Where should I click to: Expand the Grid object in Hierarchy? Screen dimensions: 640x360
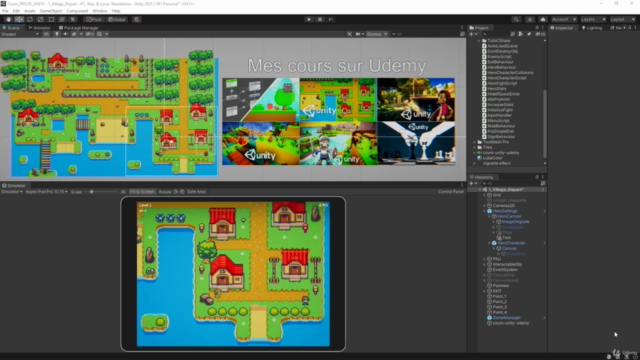(484, 195)
